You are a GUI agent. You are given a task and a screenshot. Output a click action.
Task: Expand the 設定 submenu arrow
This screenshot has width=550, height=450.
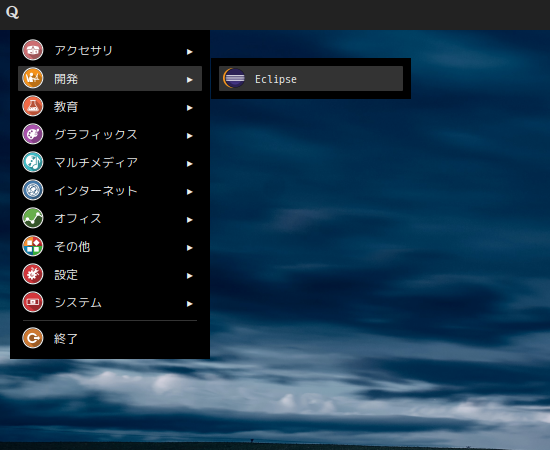coord(190,276)
